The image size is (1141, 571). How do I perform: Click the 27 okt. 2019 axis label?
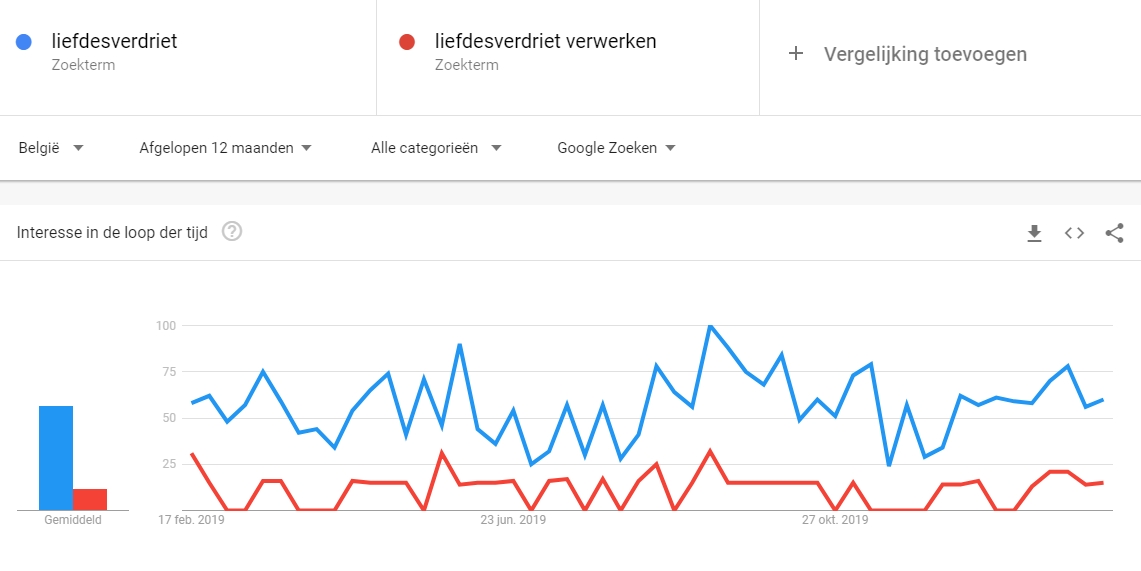pyautogui.click(x=835, y=520)
